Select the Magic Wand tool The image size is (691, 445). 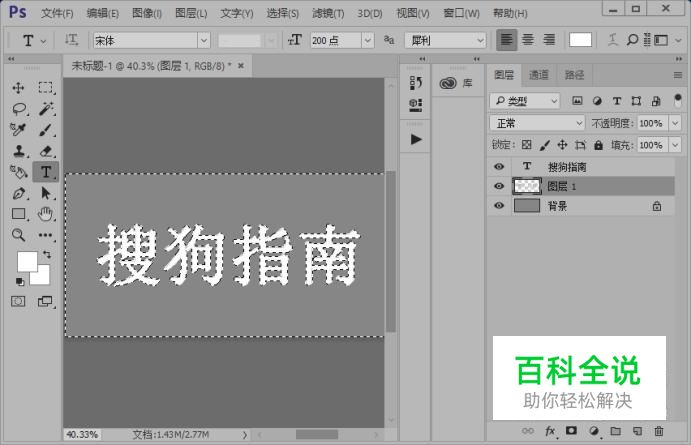[x=46, y=108]
